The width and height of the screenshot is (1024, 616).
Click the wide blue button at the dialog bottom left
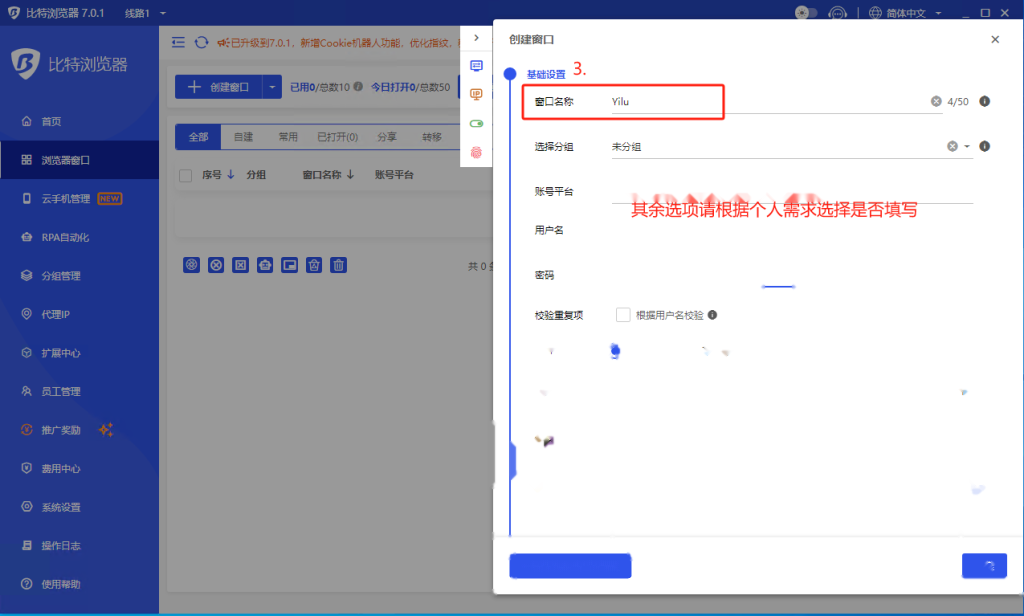(570, 566)
